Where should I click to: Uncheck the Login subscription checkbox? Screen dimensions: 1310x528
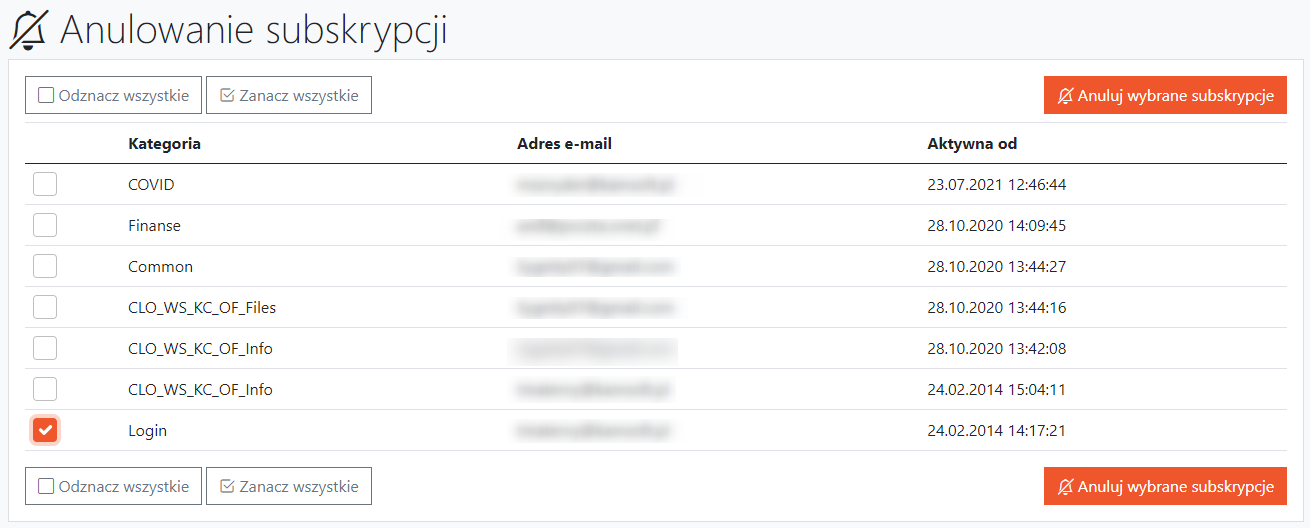click(45, 431)
